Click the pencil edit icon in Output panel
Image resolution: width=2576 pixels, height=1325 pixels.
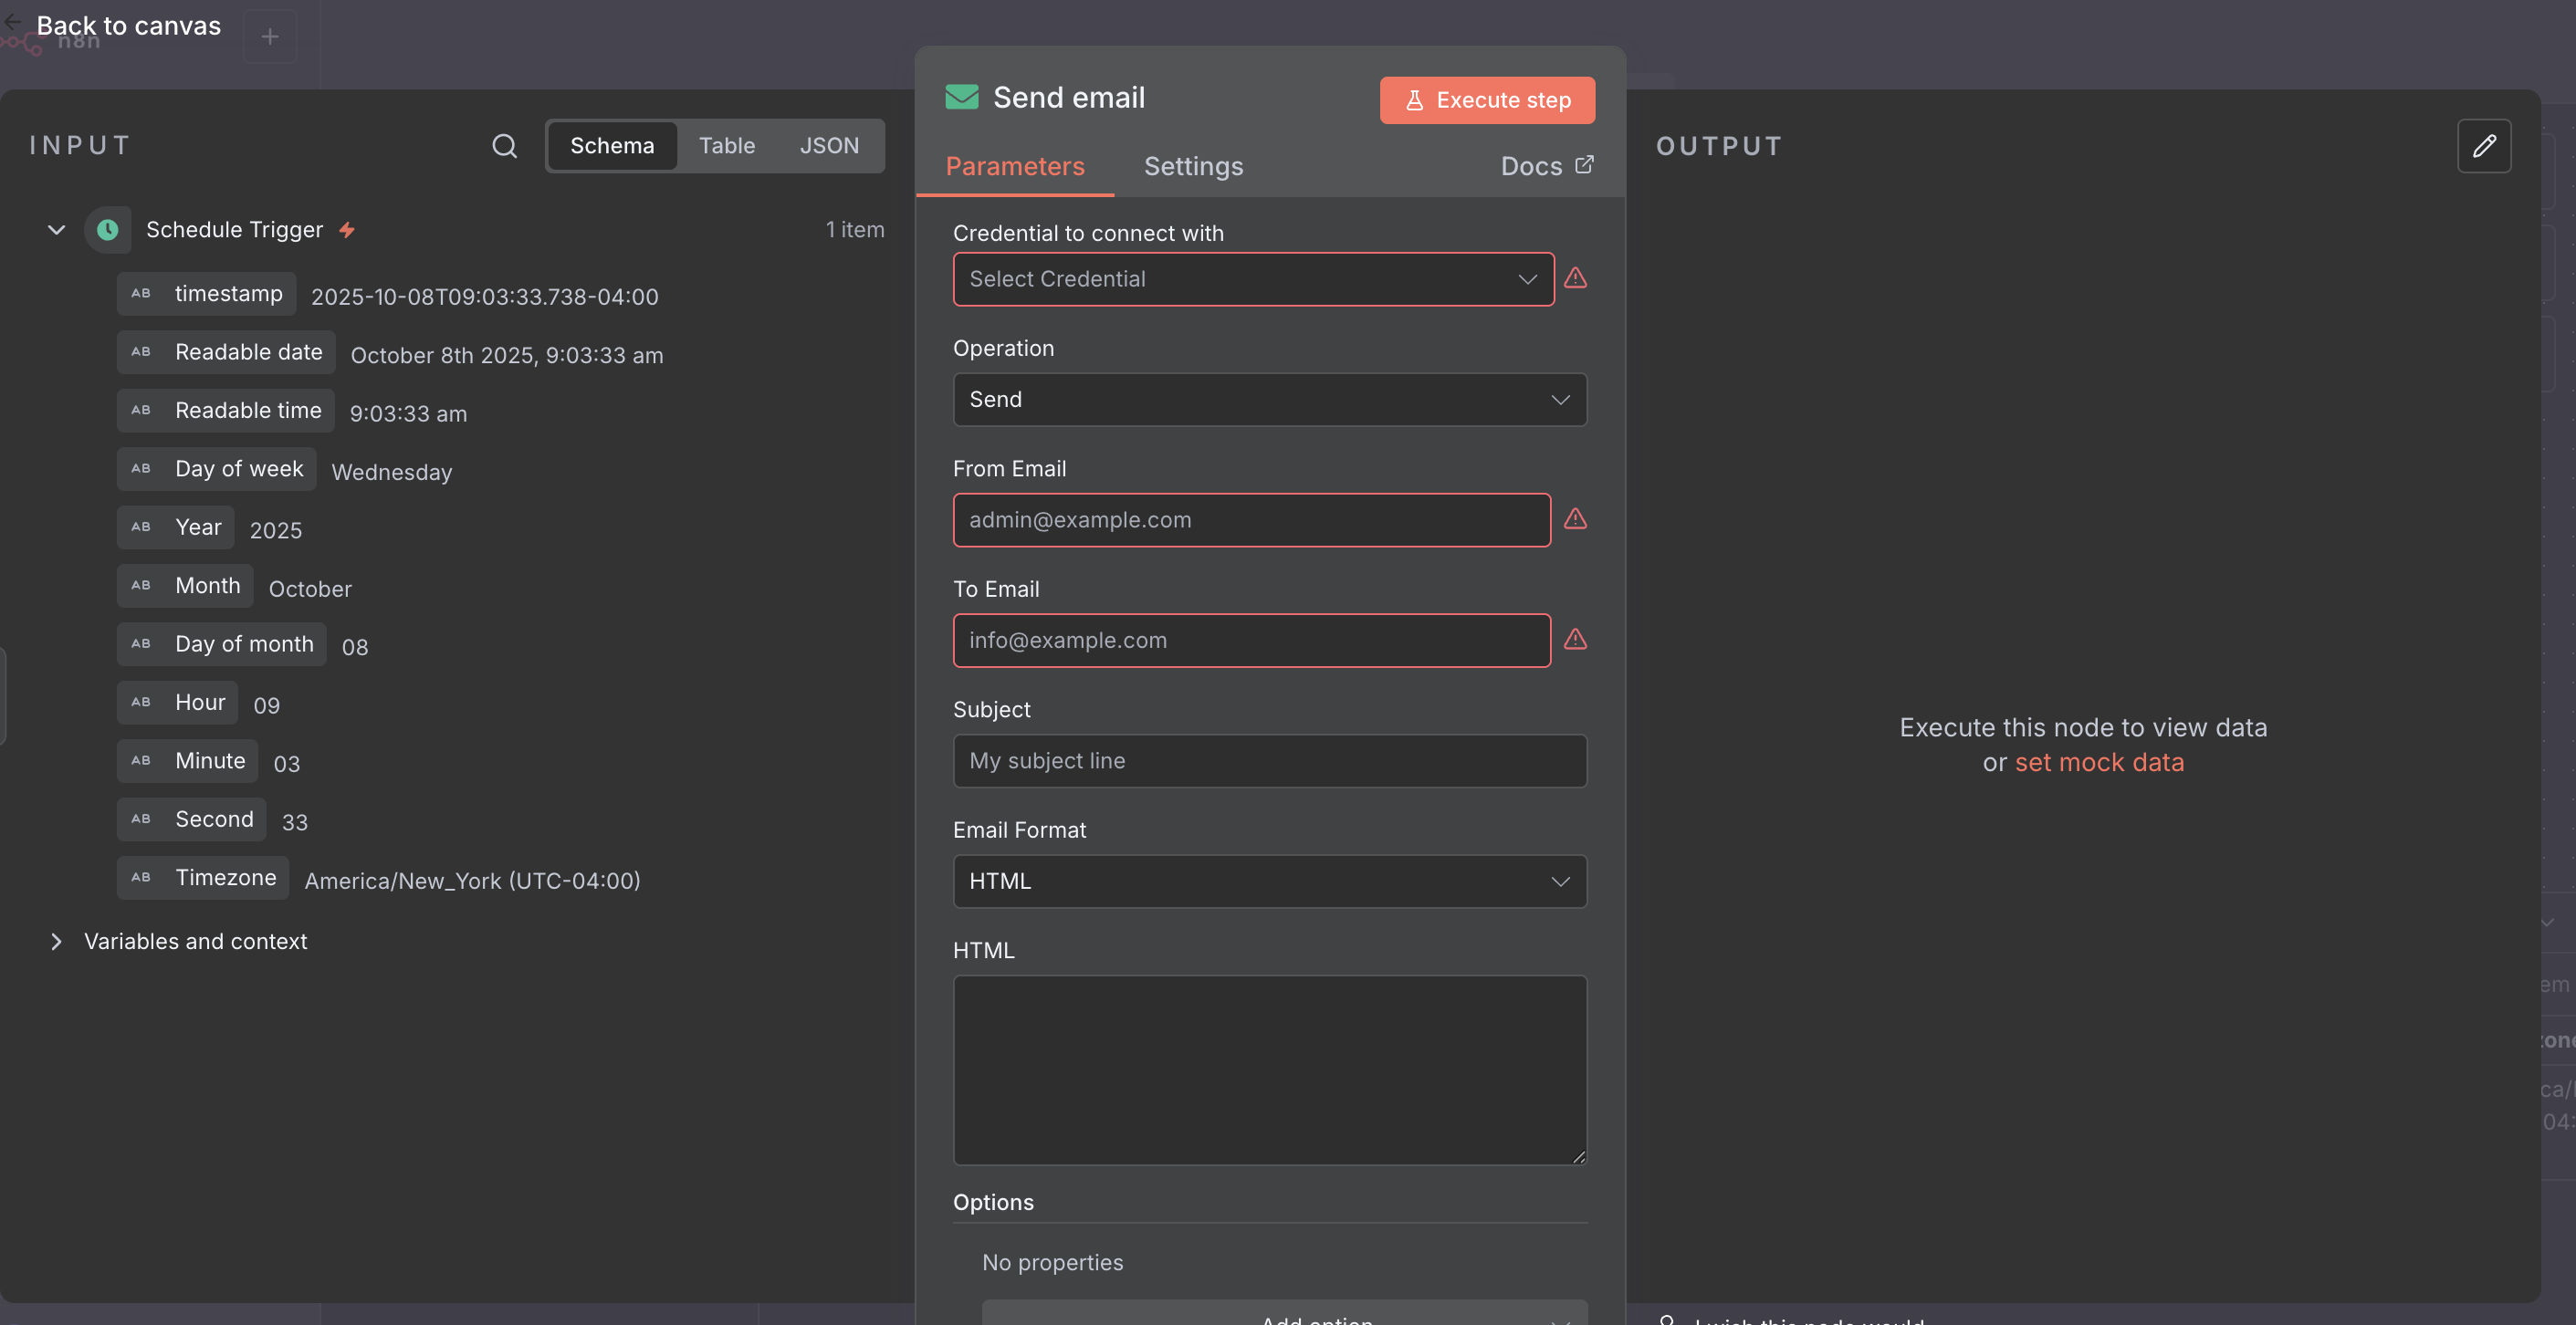2484,146
